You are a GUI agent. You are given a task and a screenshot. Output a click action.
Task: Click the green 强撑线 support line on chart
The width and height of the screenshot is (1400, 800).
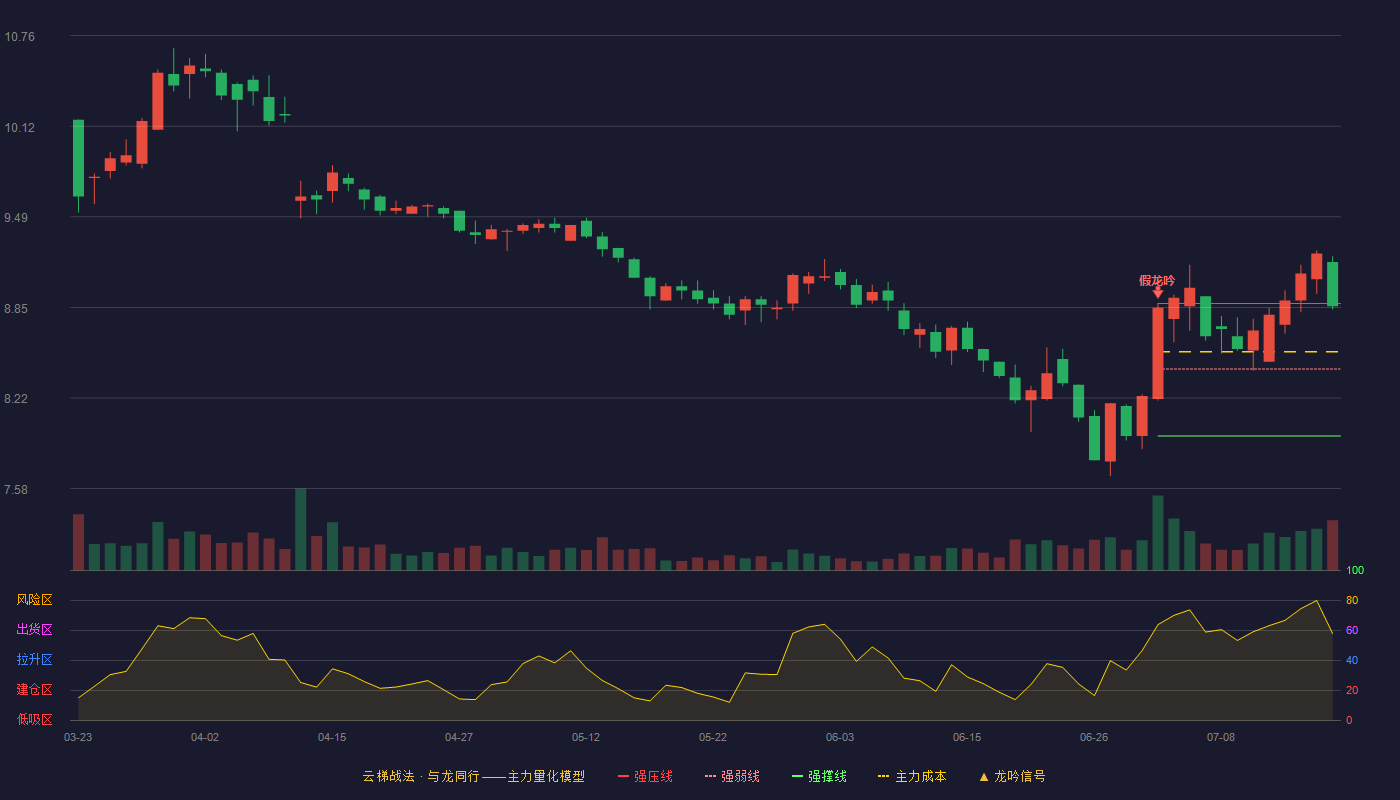1249,436
